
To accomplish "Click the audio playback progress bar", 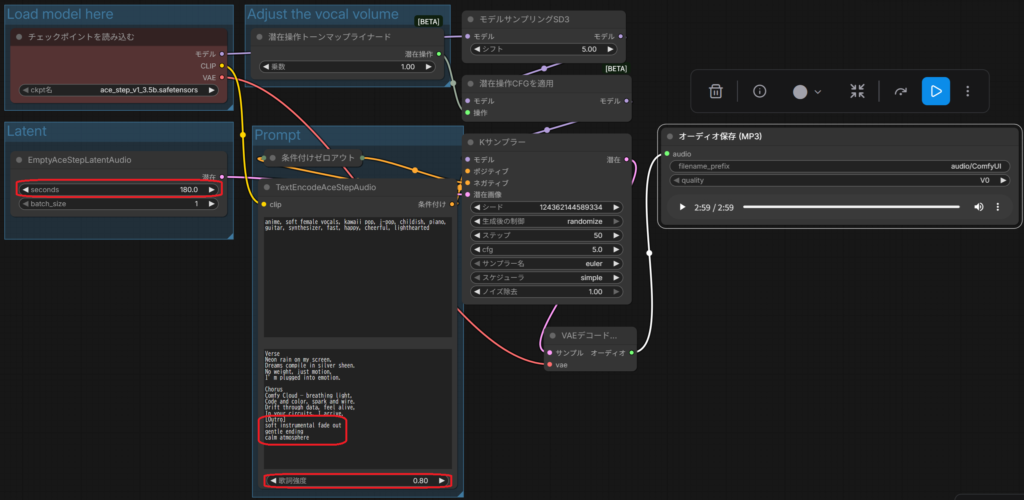I will point(850,207).
